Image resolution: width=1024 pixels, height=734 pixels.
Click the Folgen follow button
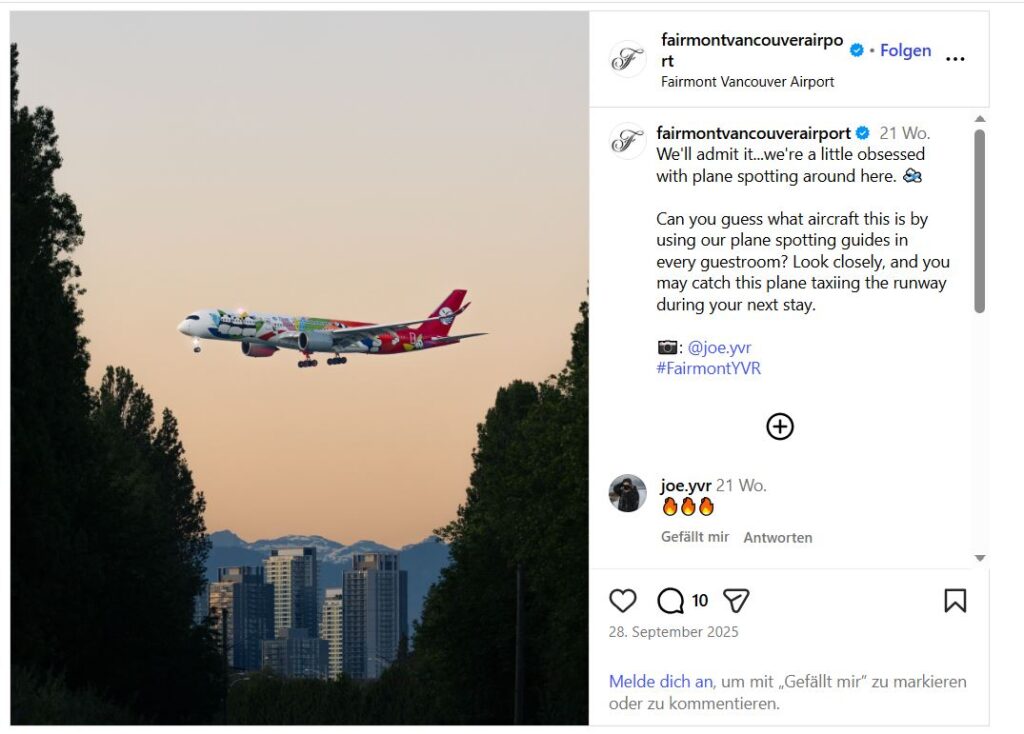tap(905, 50)
